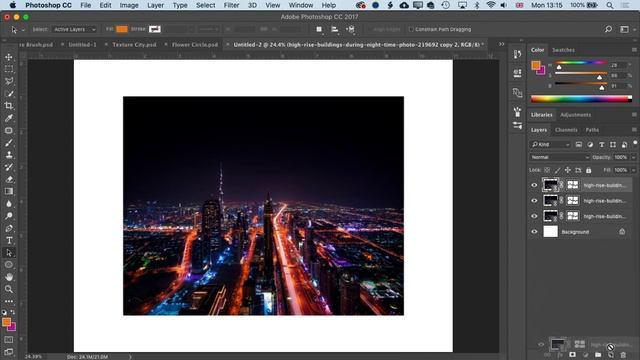Image resolution: width=640 pixels, height=360 pixels.
Task: Select the Eyedropper tool
Action: point(9,118)
